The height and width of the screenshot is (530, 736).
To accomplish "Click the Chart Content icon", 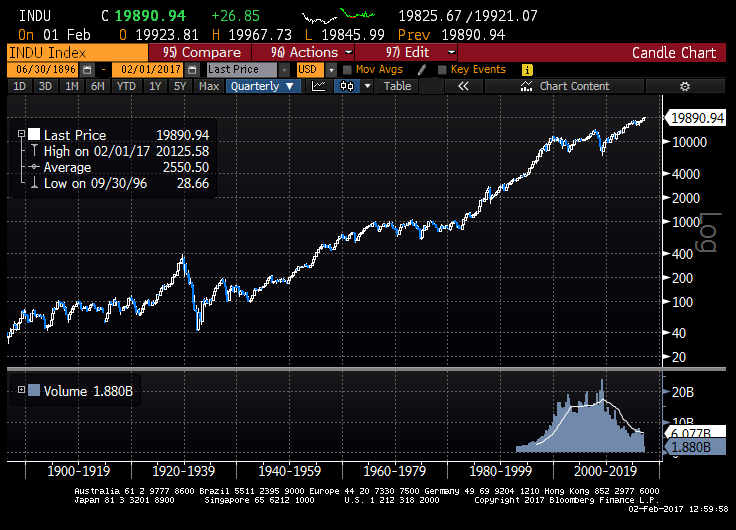I will (x=526, y=86).
